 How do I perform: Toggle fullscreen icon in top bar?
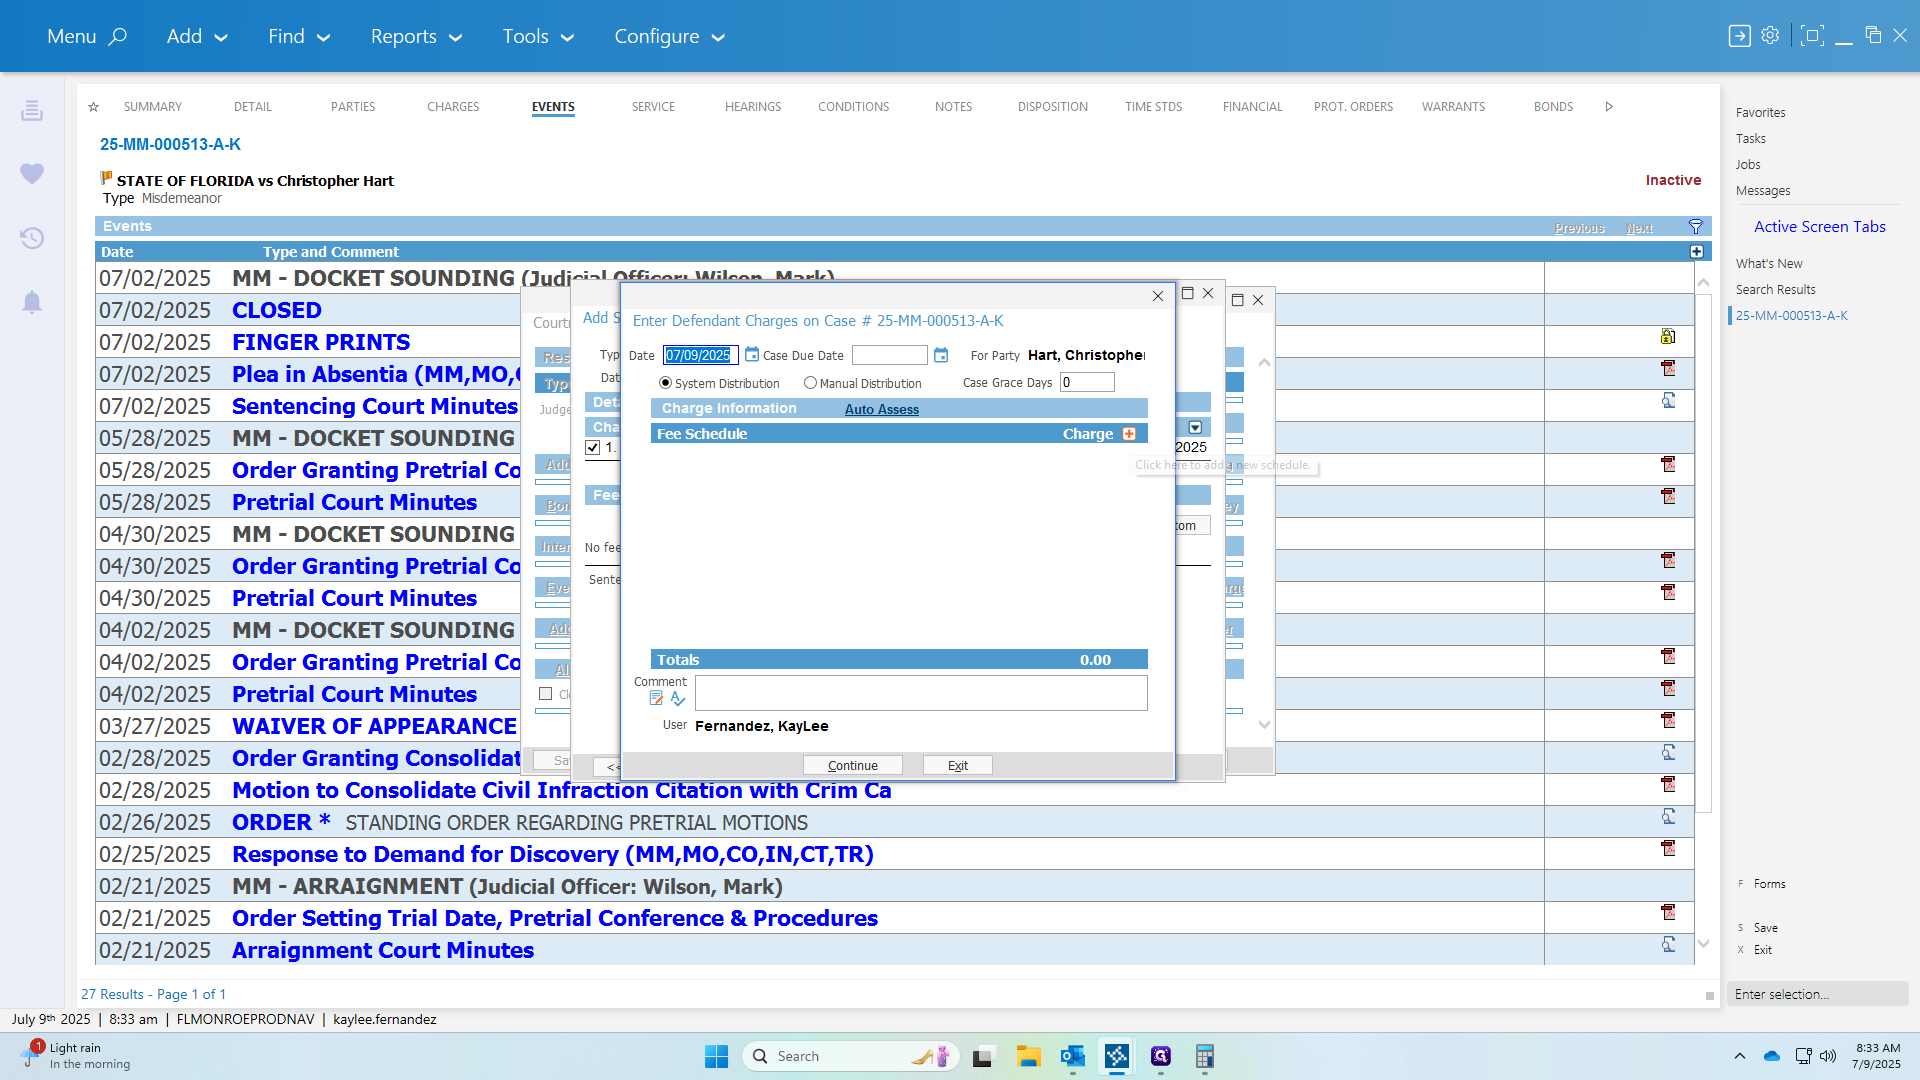click(x=1811, y=36)
